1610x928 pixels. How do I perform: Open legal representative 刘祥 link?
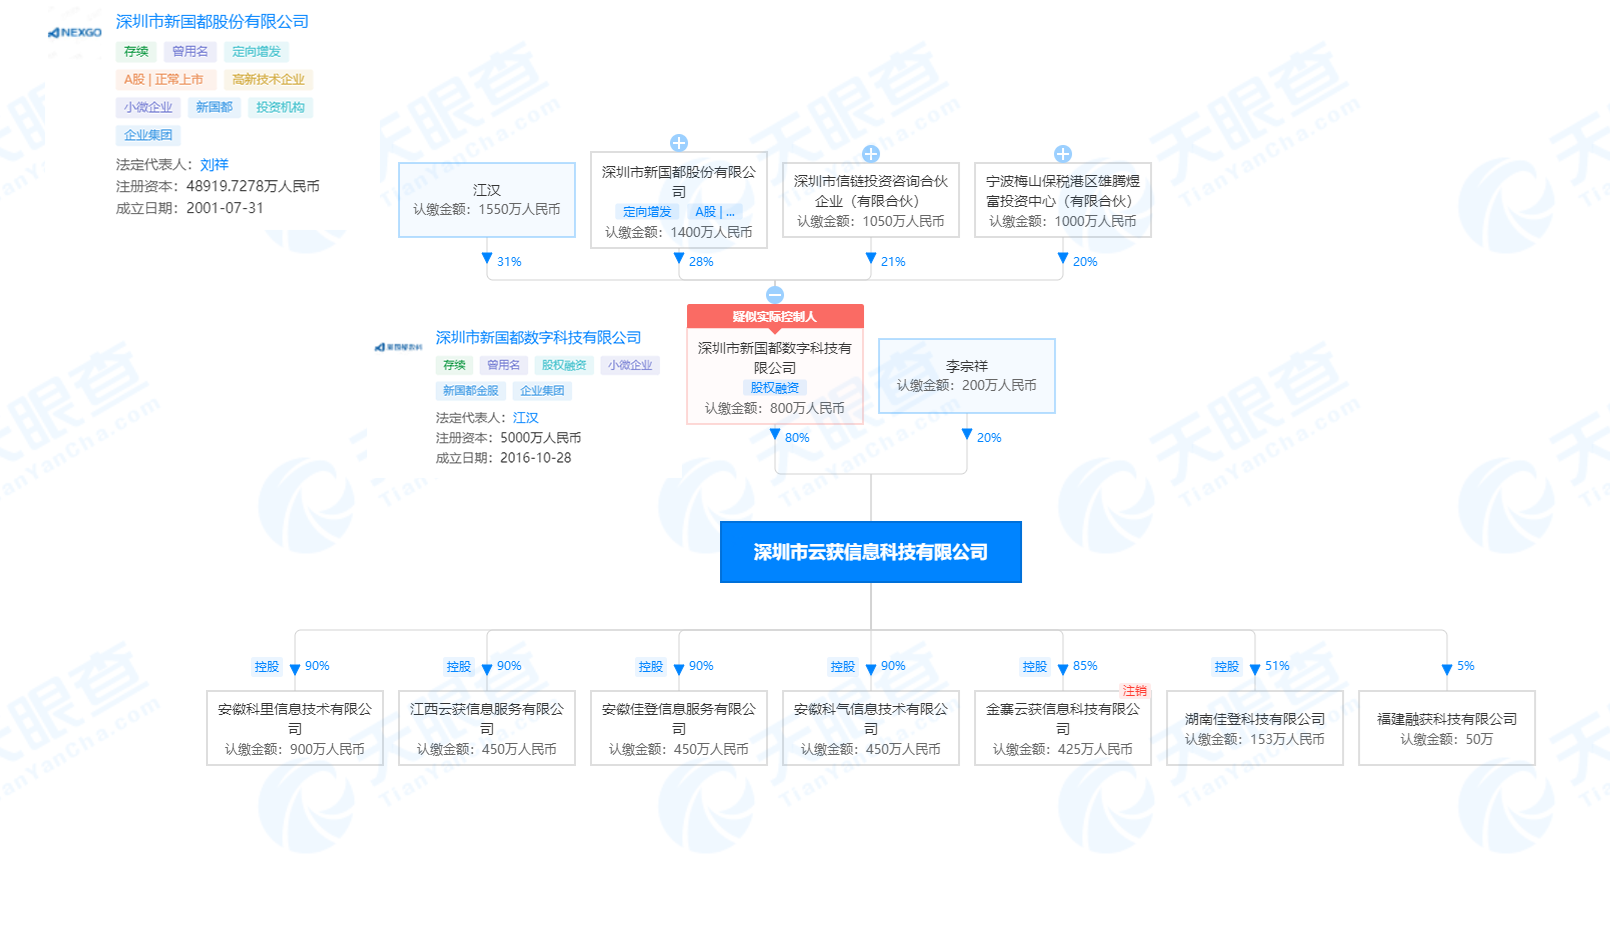coord(214,165)
